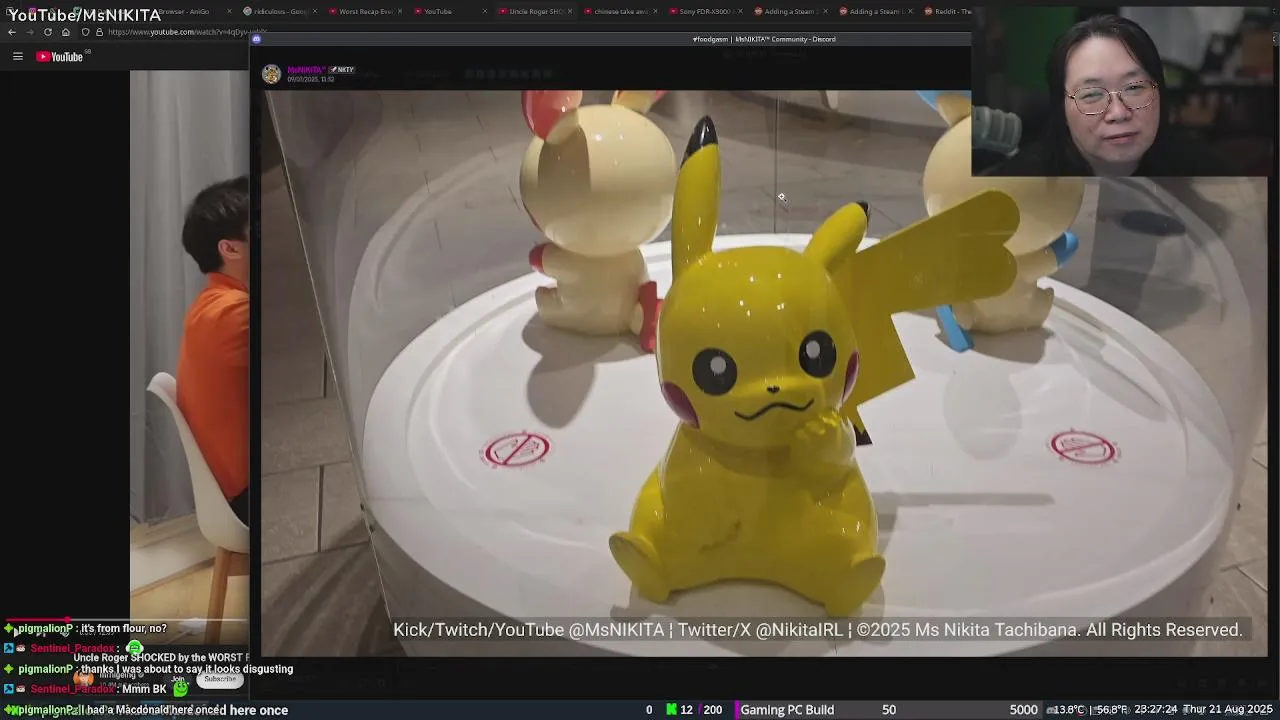Switch to the 'Worst Recap Ever' tab
1280x720 pixels.
tap(368, 11)
